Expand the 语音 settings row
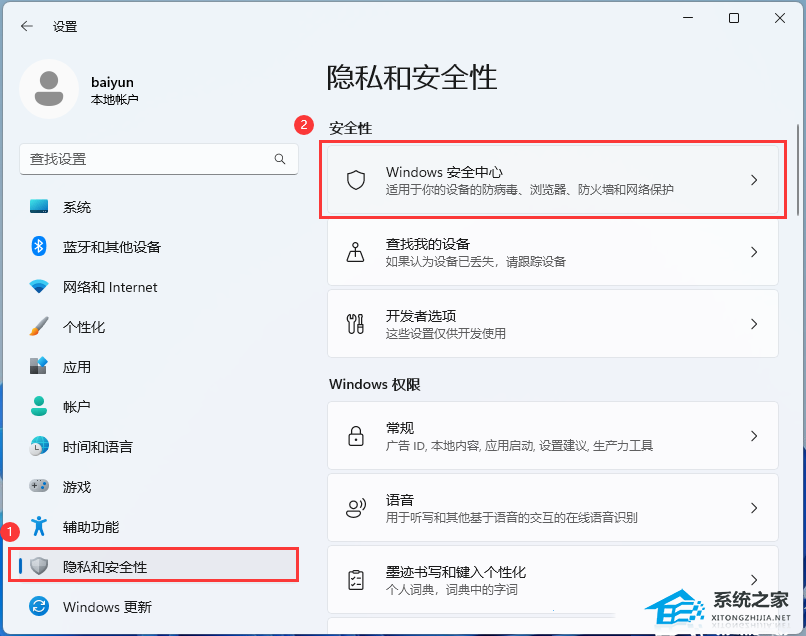Viewport: 806px width, 636px height. tap(553, 507)
